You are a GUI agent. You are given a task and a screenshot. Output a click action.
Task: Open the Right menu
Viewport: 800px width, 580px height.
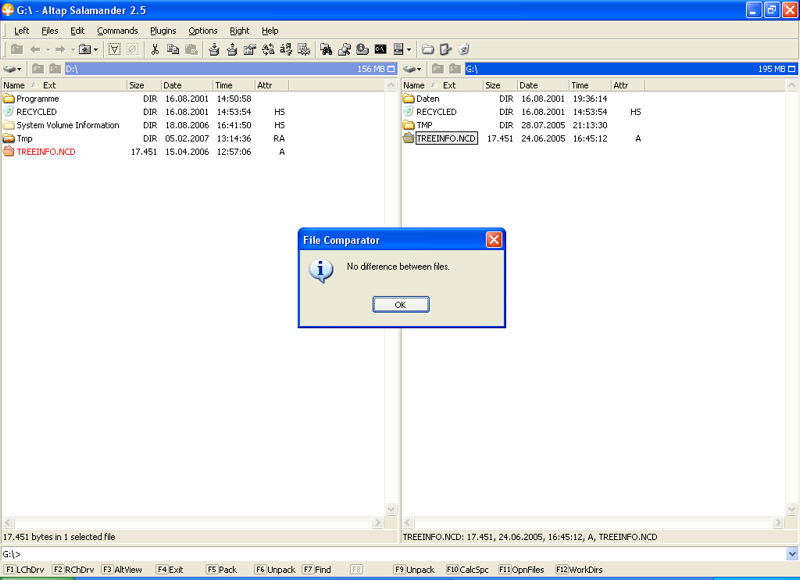click(239, 31)
